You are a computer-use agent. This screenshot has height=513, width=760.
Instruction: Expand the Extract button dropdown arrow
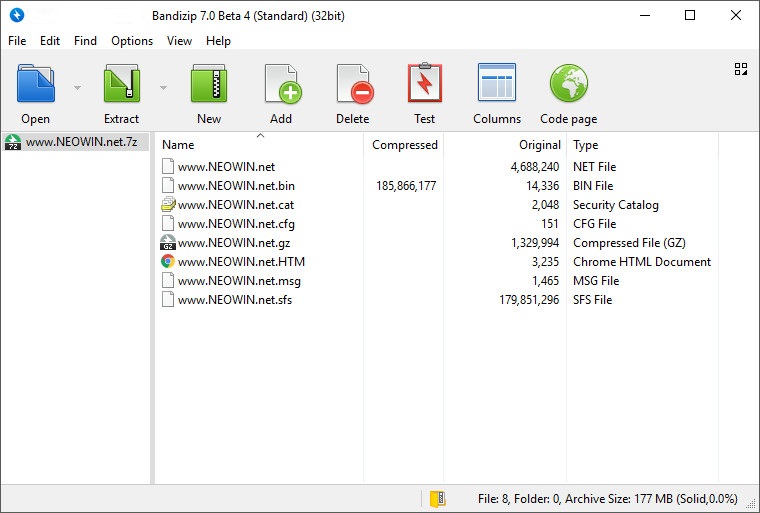pyautogui.click(x=164, y=88)
